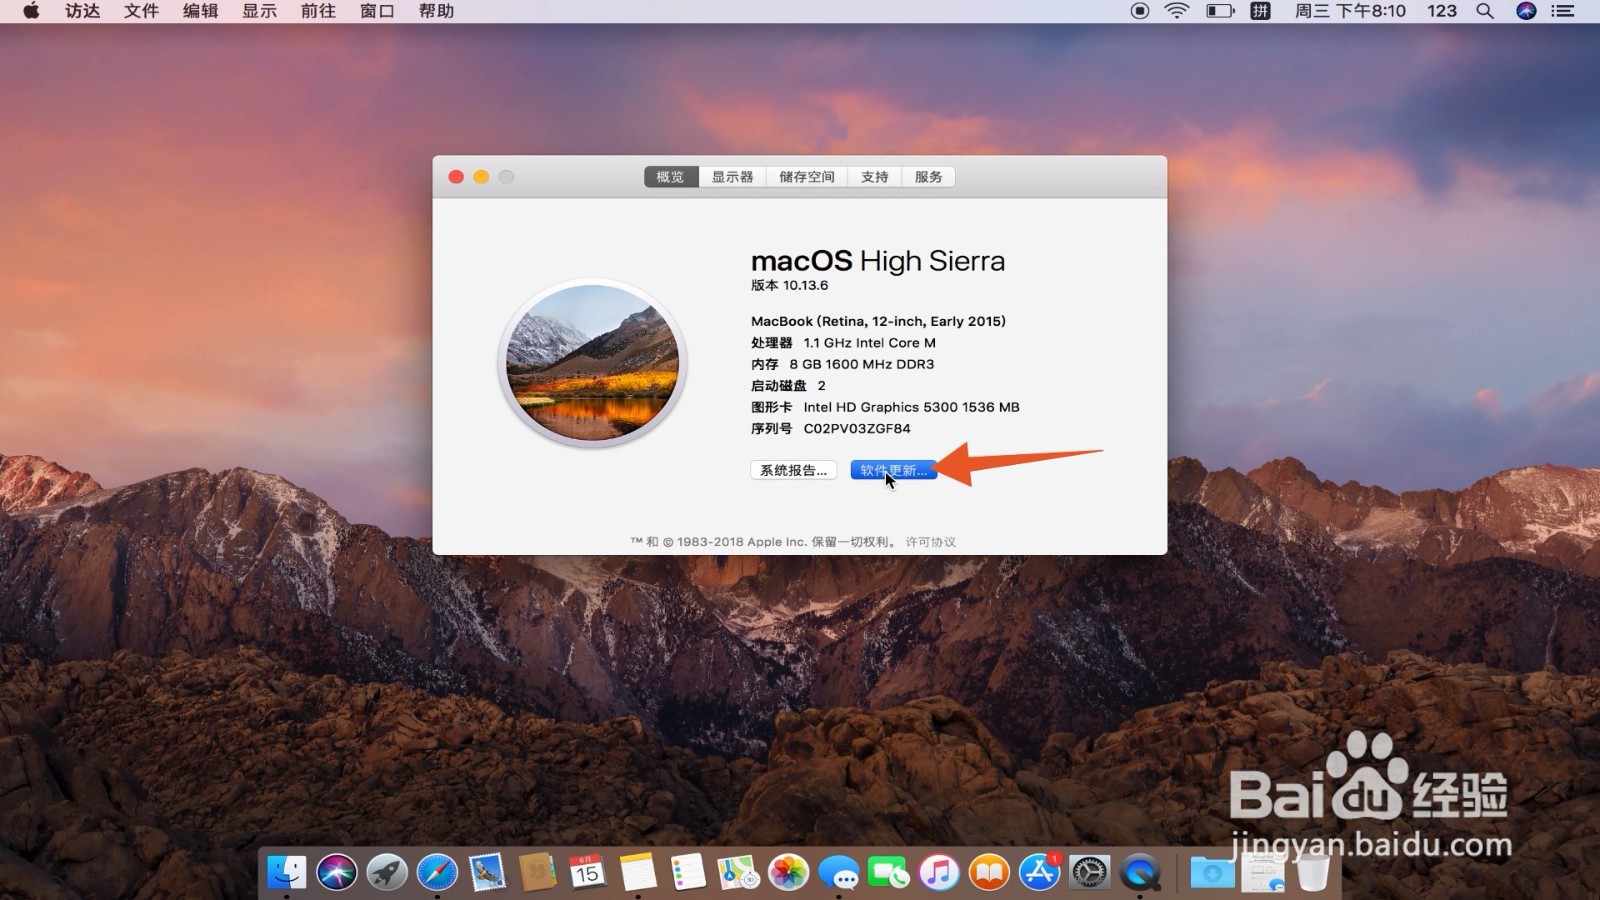1600x900 pixels.
Task: Open Finder from the Dock
Action: (x=287, y=872)
